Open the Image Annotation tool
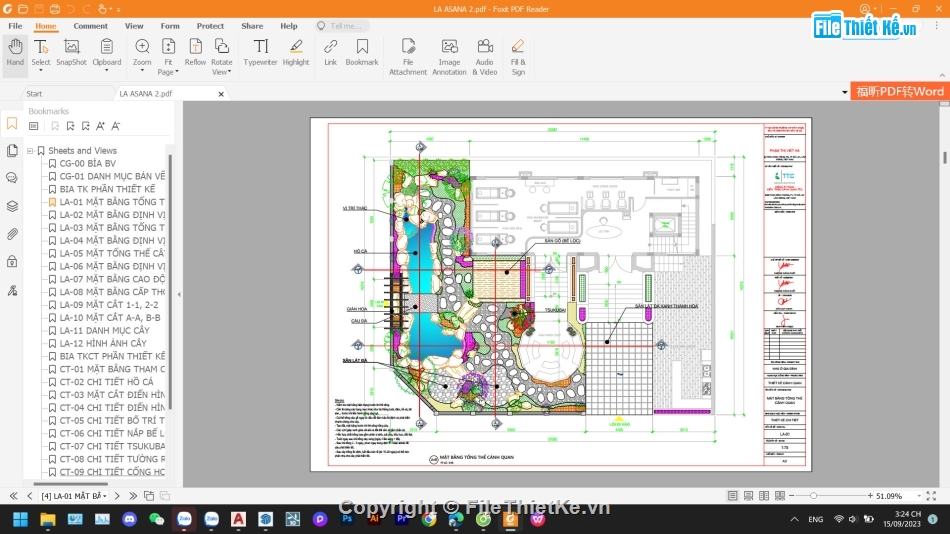This screenshot has width=950, height=534. click(449, 56)
